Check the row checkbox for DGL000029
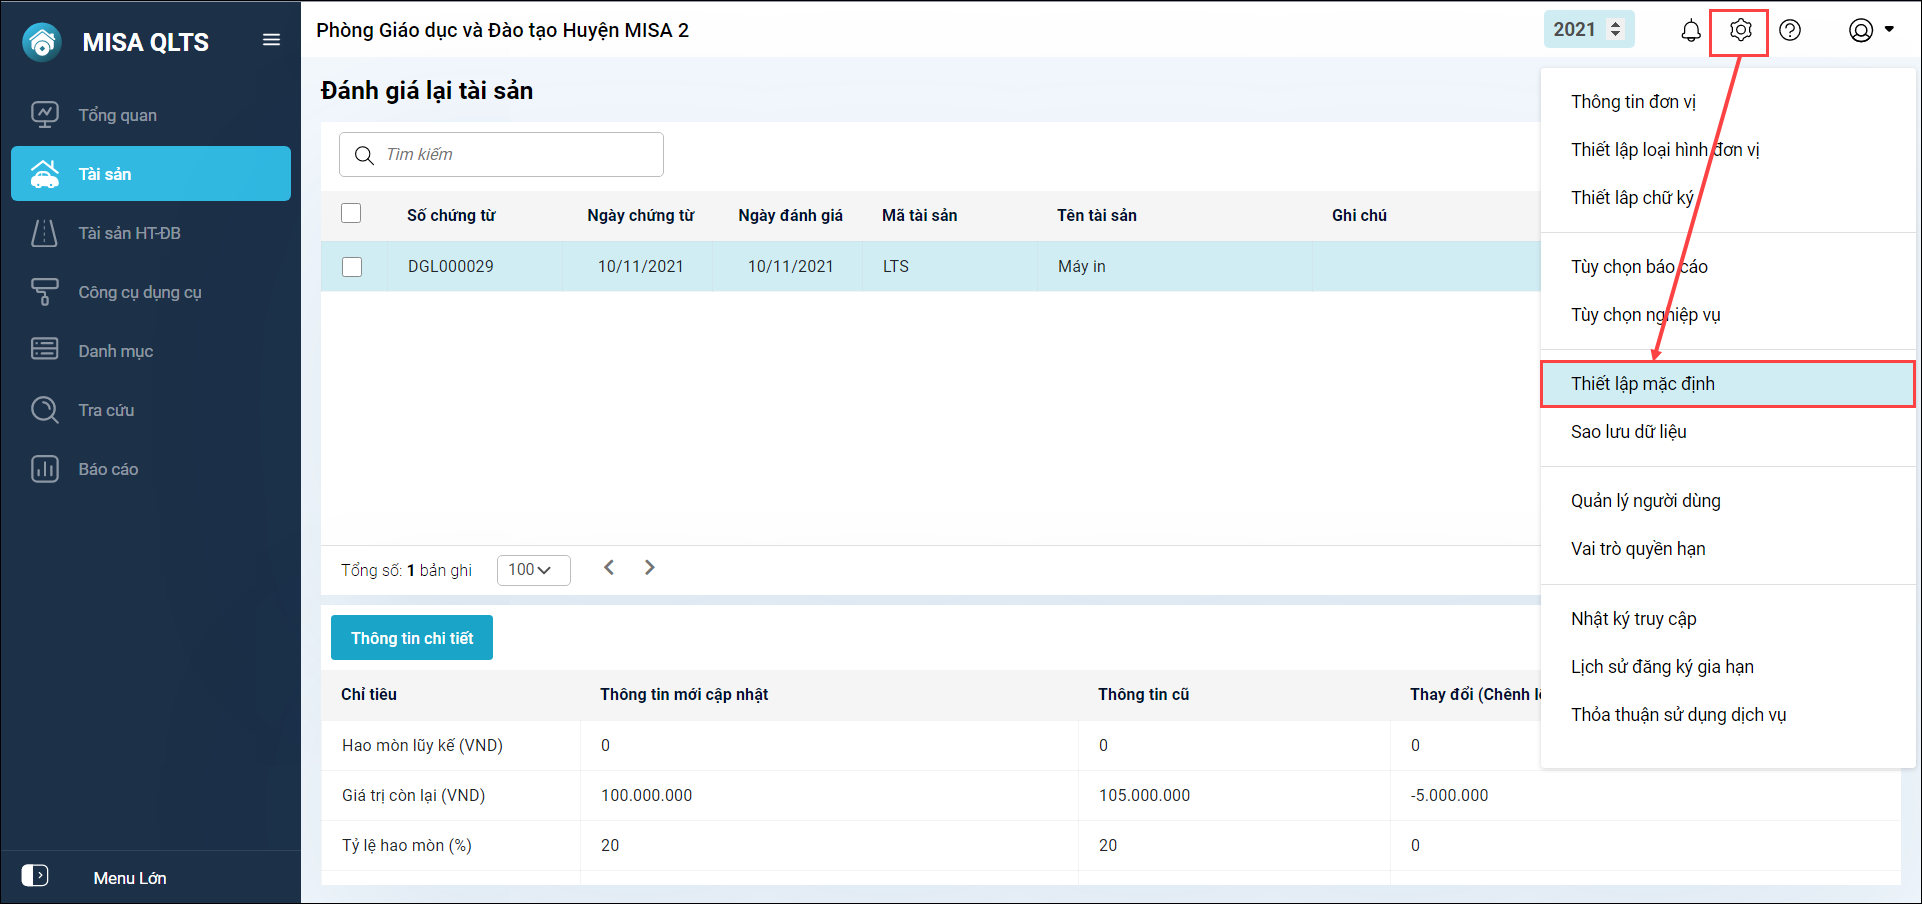 click(352, 267)
